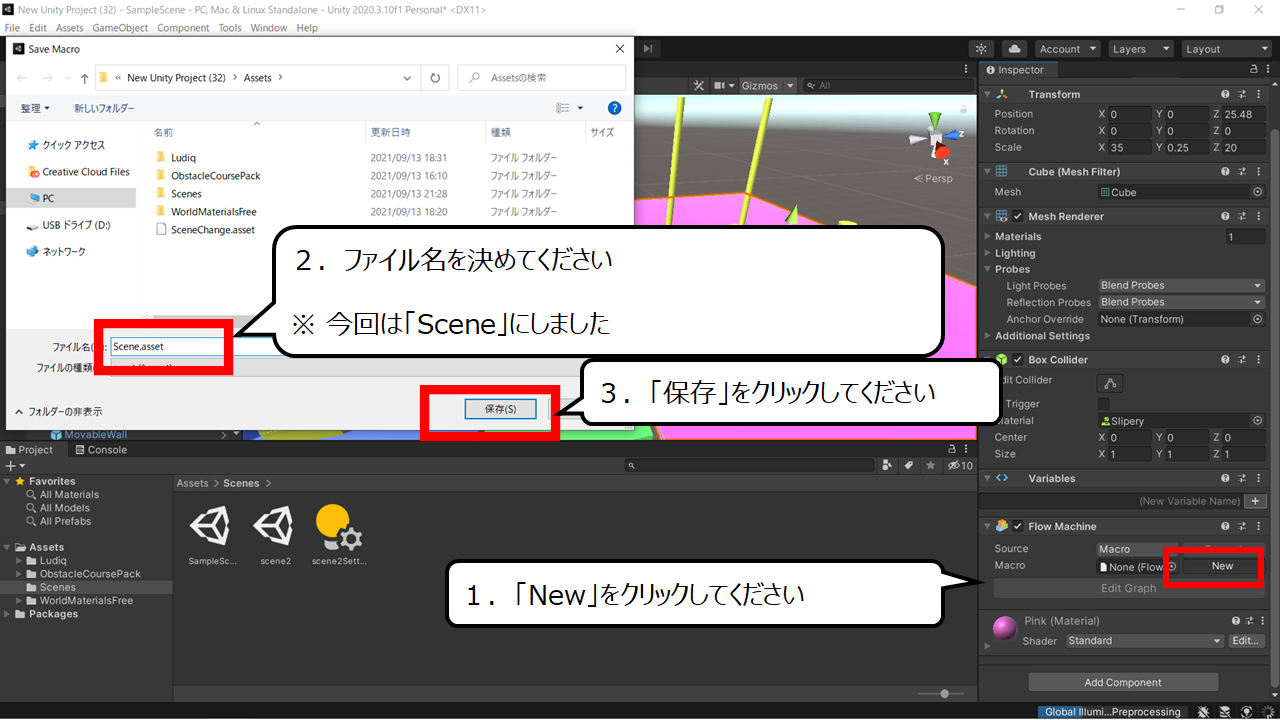
Task: Toggle Persp projection label in Scene view
Action: point(934,178)
